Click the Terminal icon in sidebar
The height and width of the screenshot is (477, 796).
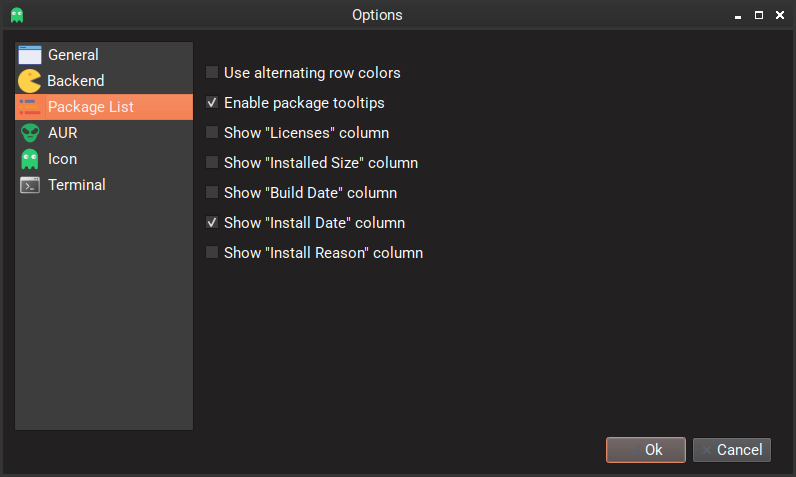(x=30, y=185)
